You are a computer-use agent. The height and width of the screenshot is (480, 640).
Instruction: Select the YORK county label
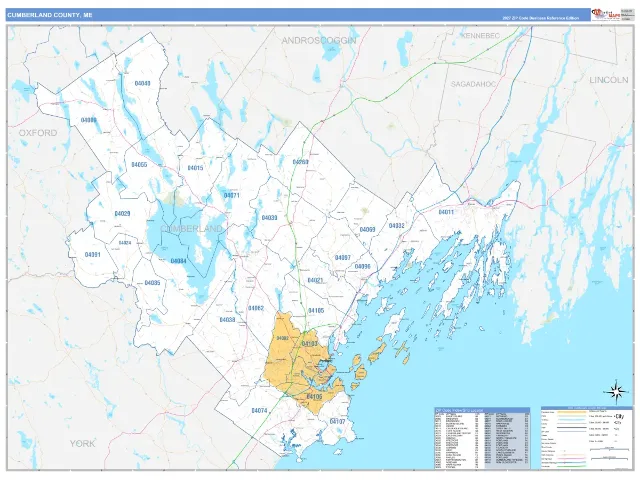[82, 443]
